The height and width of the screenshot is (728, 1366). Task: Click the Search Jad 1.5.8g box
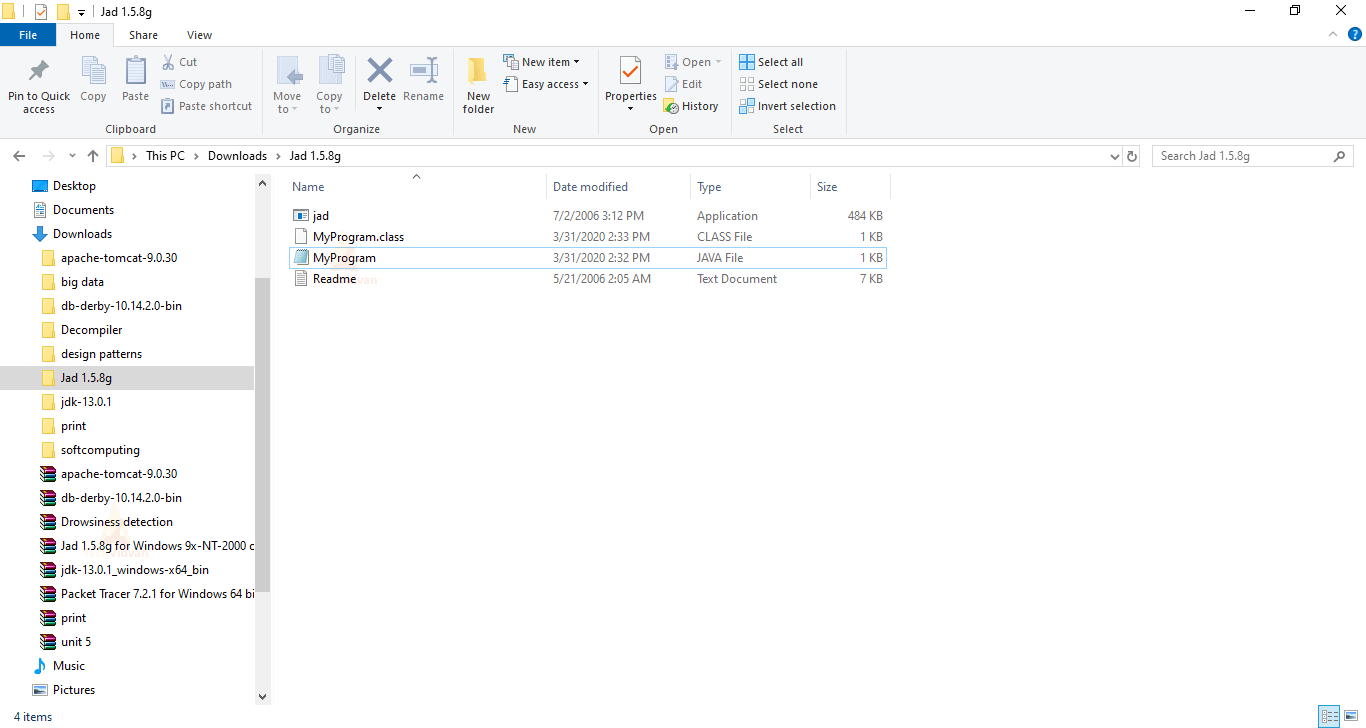1253,156
